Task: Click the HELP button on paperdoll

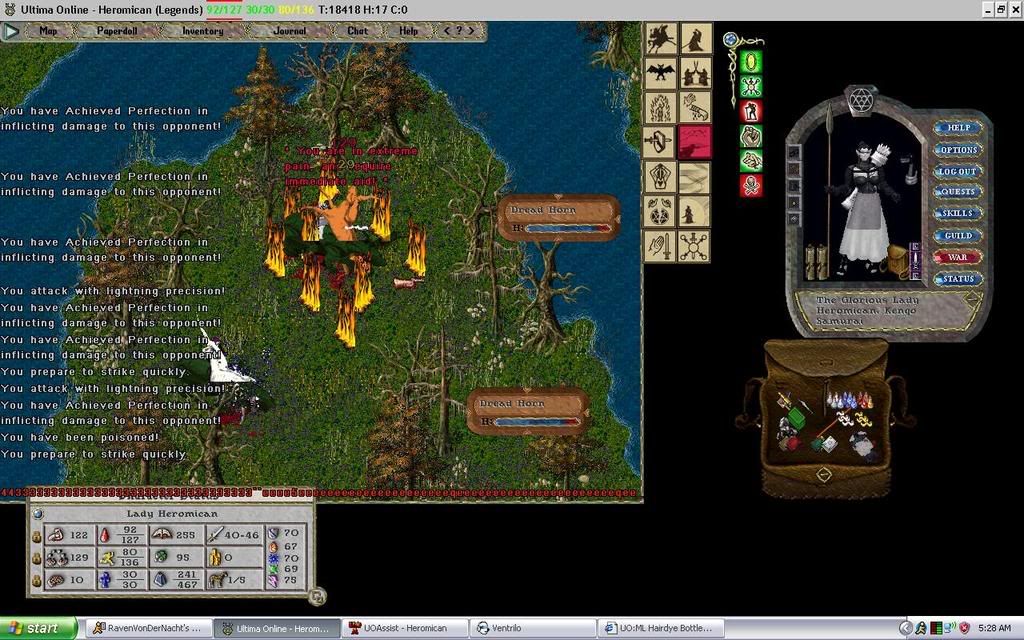Action: coord(958,128)
